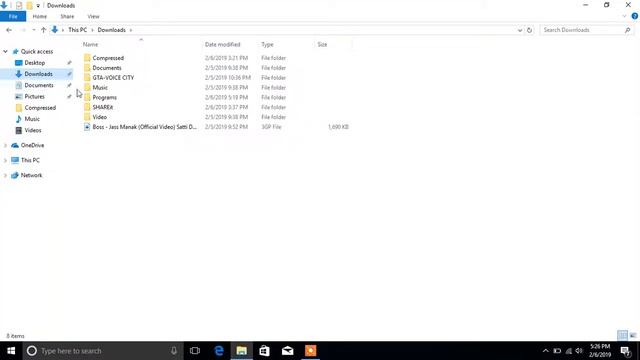Viewport: 640px width, 360px height.
Task: Go back with the back arrow
Action: click(9, 30)
